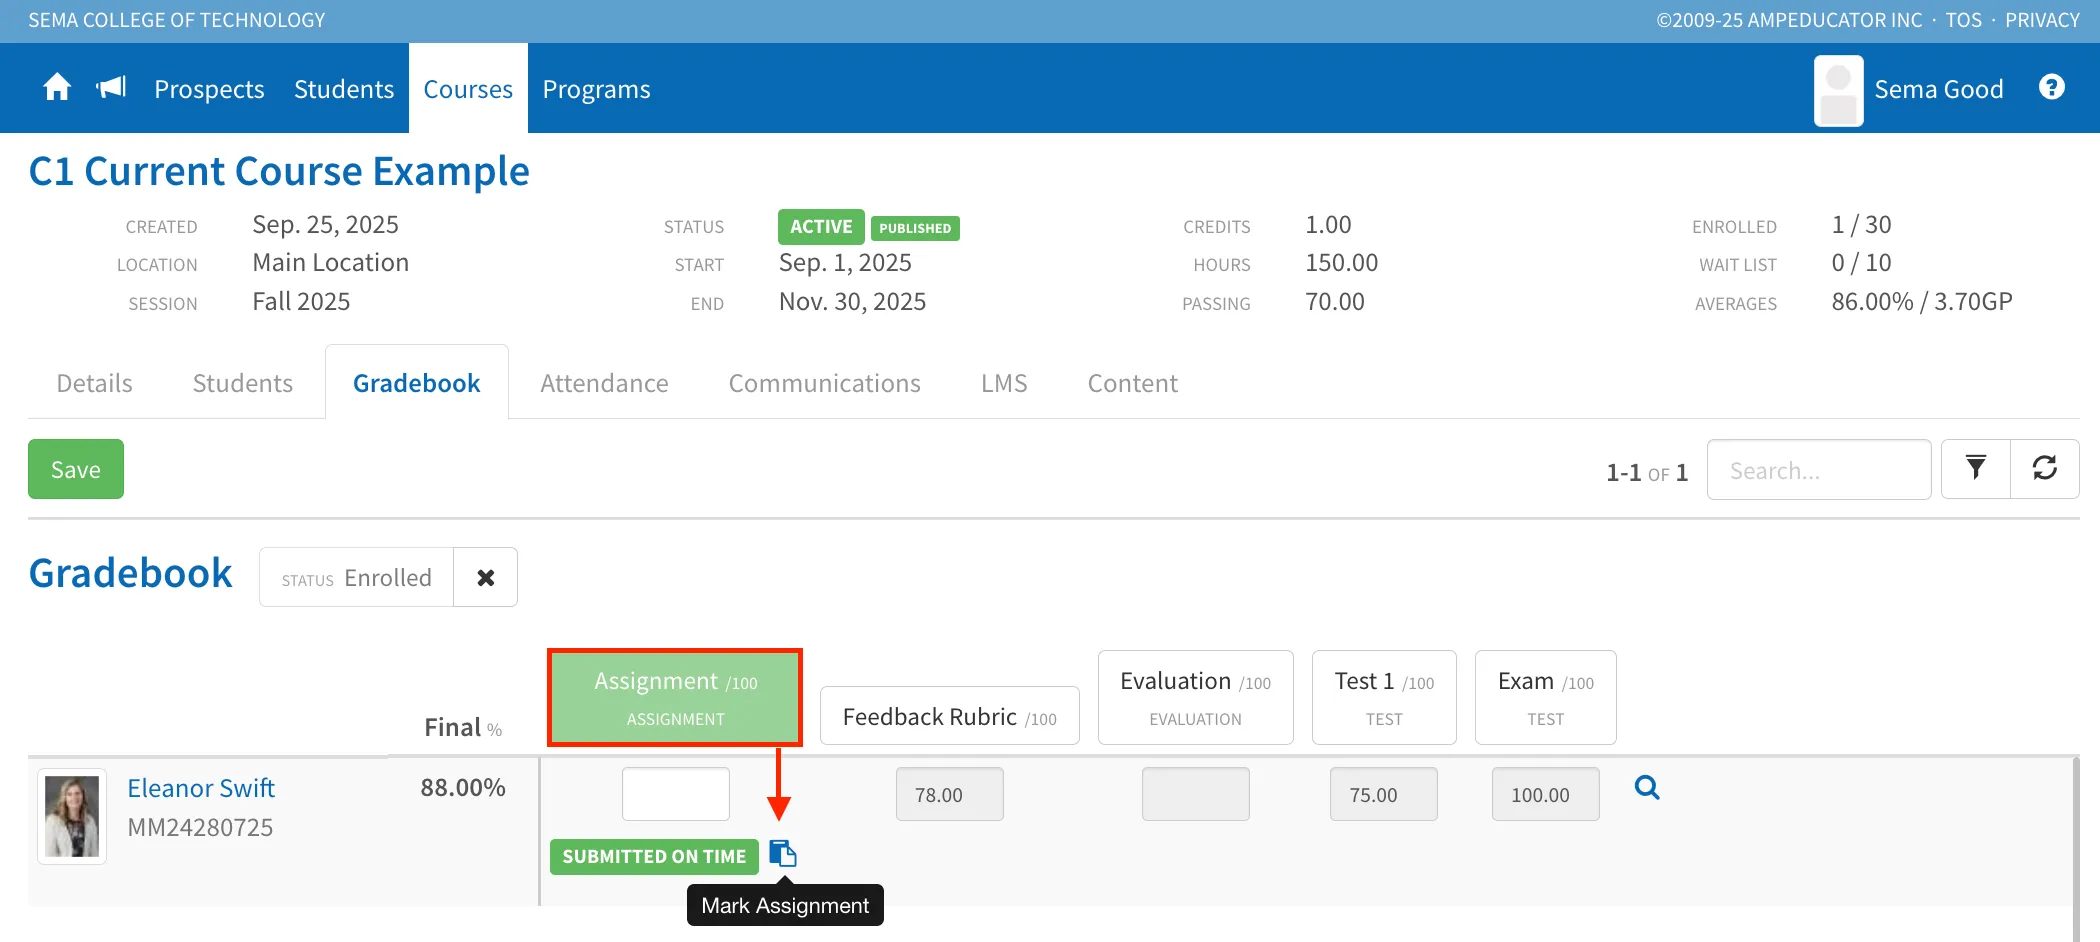Open the Content tab
This screenshot has height=942, width=2100.
pos(1132,383)
